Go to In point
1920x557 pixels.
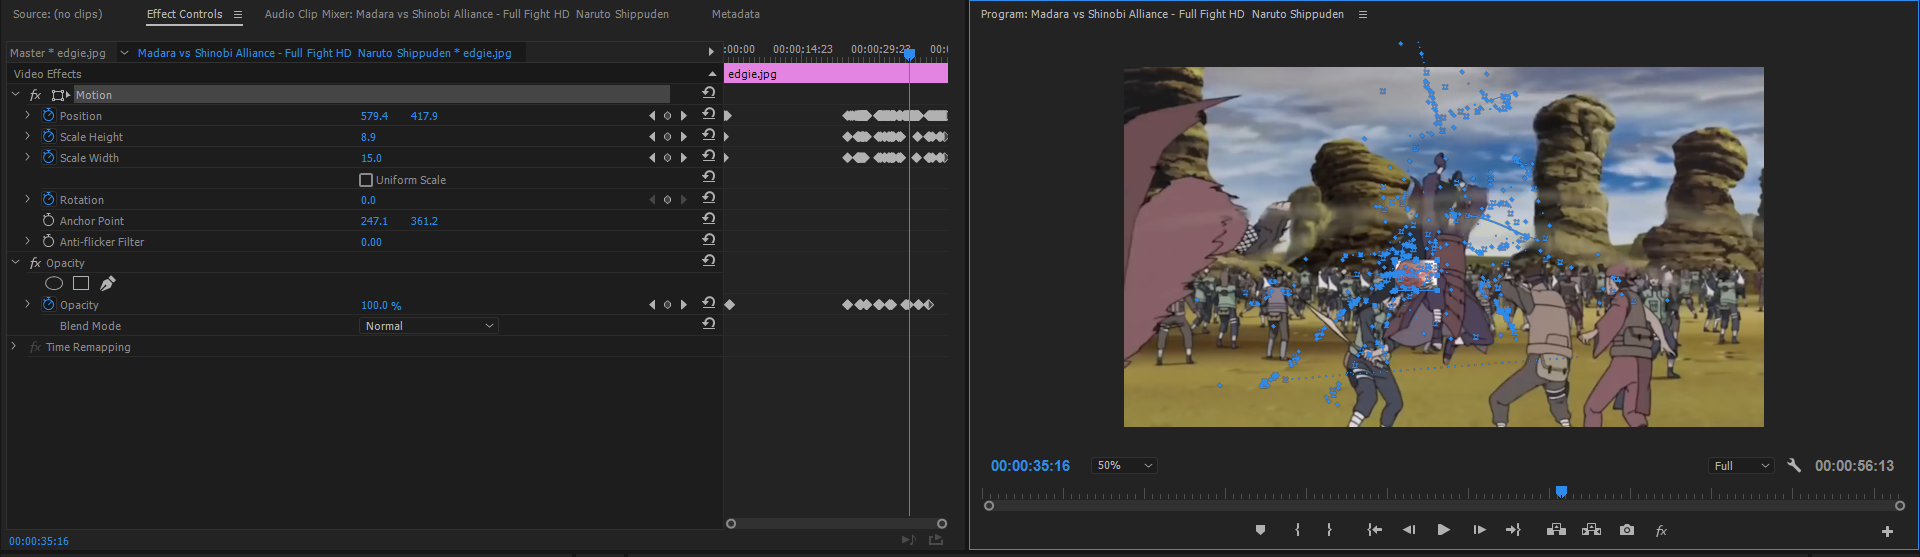(x=1375, y=530)
